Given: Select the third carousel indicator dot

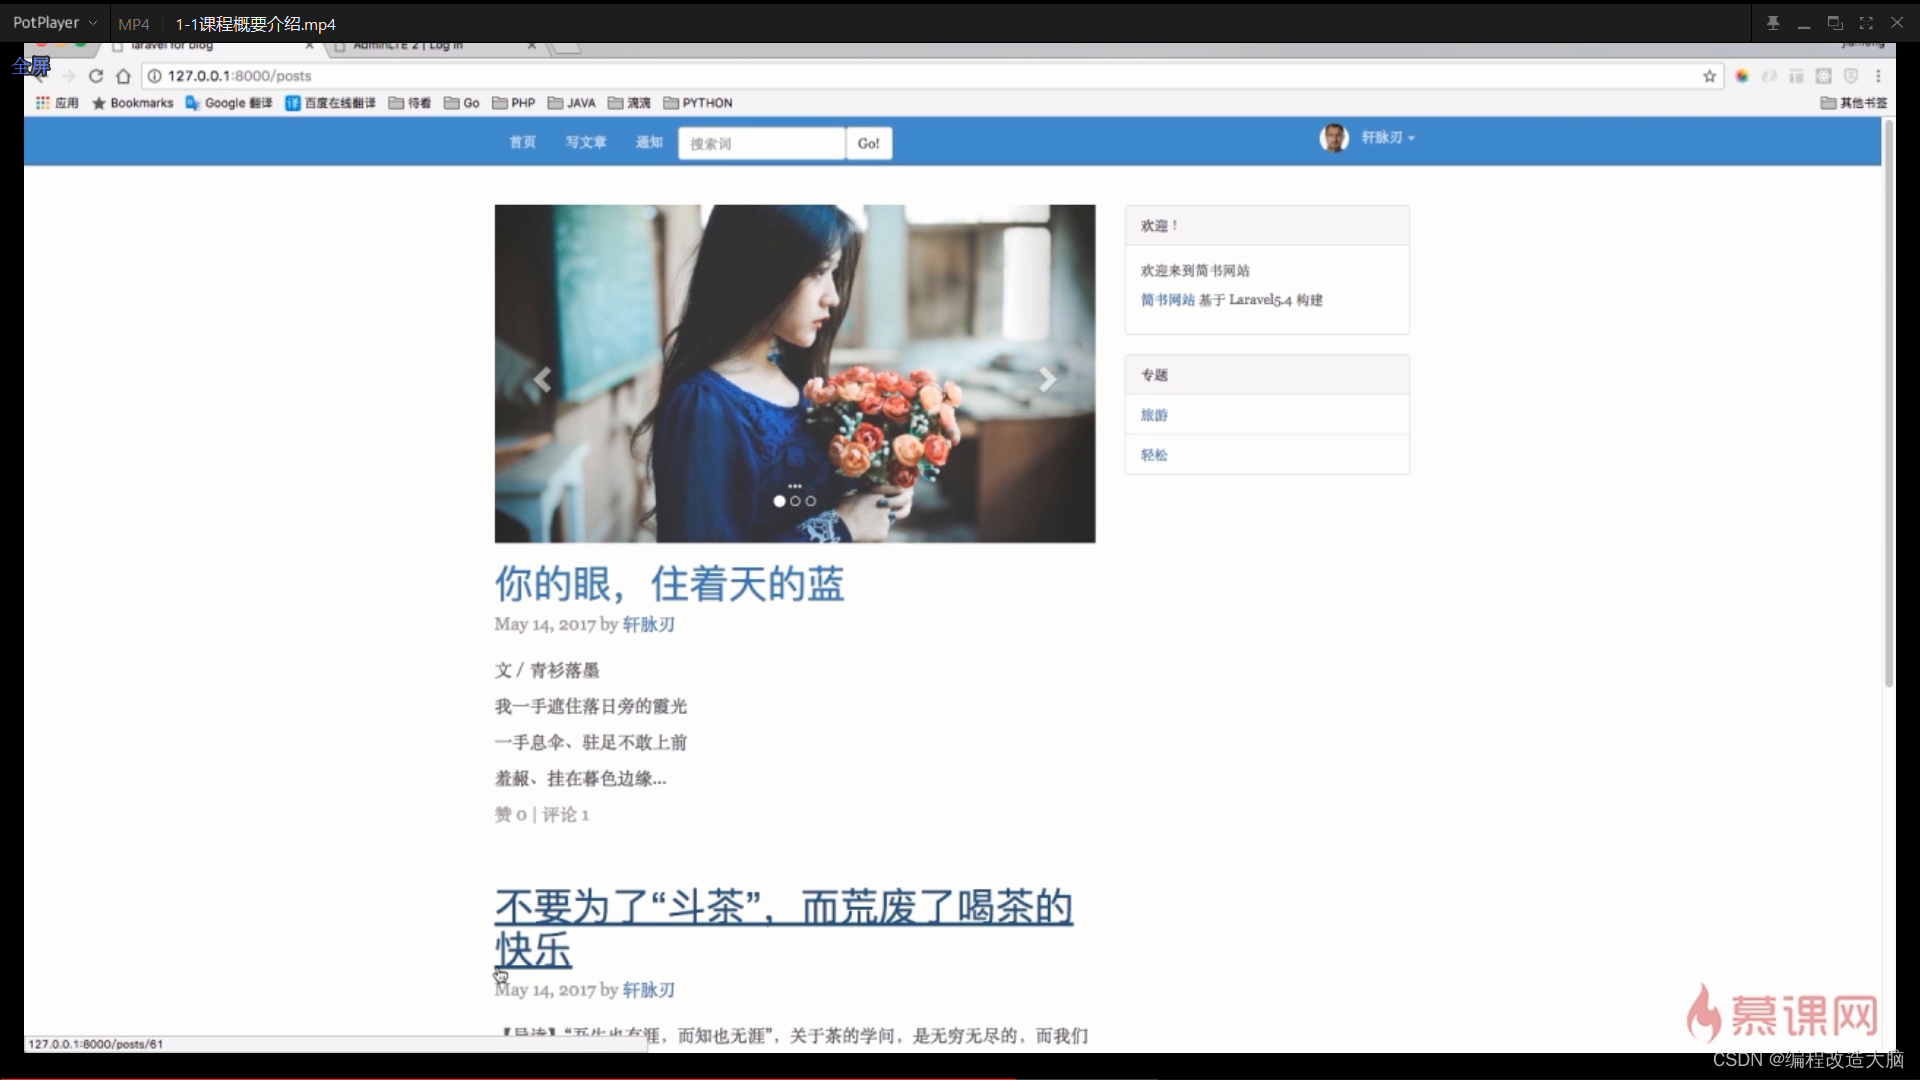Looking at the screenshot, I should tap(811, 501).
